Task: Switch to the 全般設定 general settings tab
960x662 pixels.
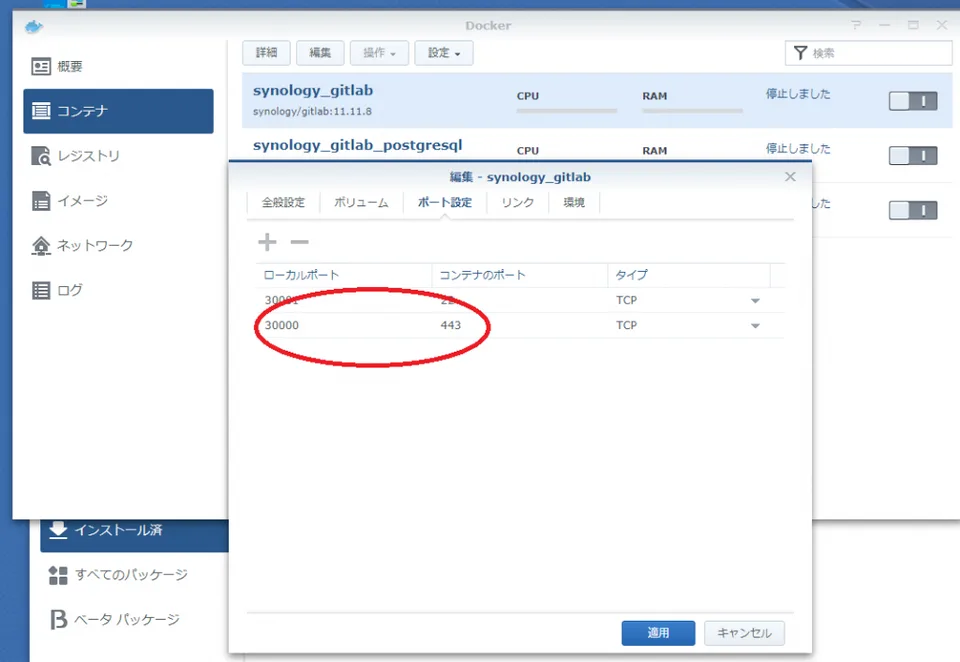Action: click(283, 202)
